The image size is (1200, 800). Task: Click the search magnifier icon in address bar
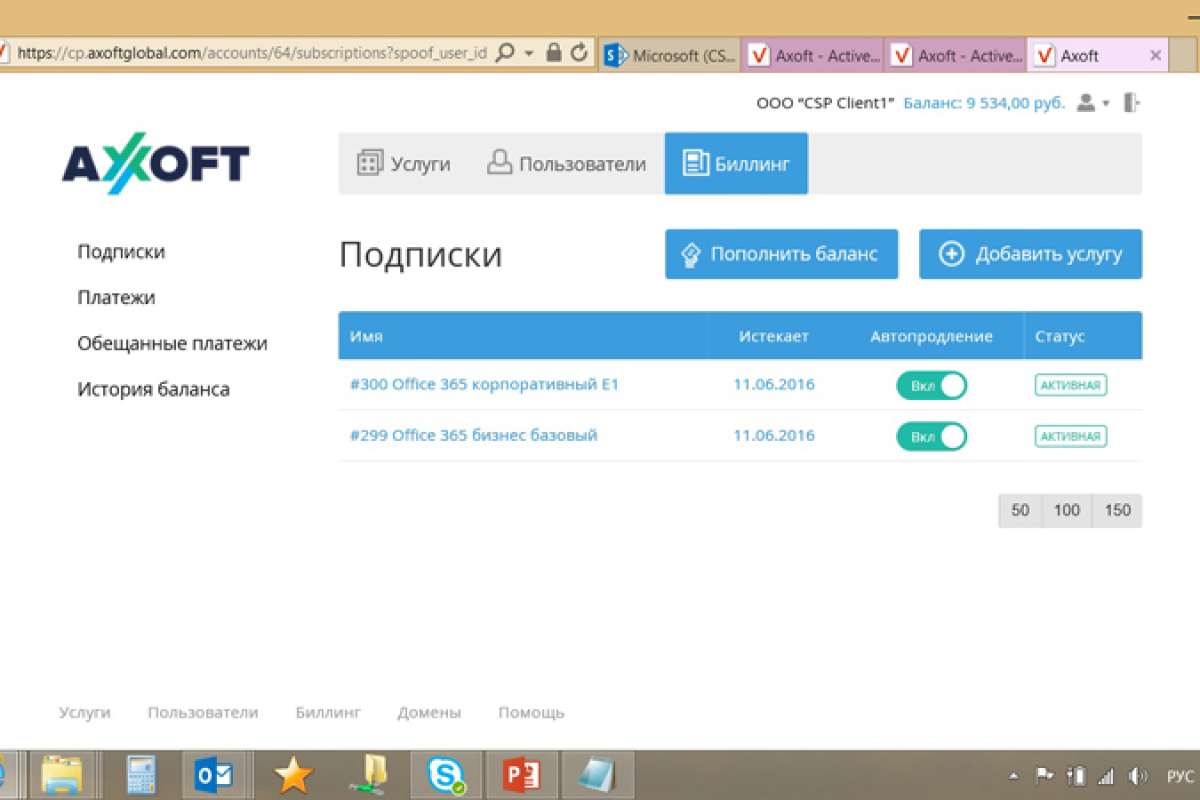click(506, 53)
